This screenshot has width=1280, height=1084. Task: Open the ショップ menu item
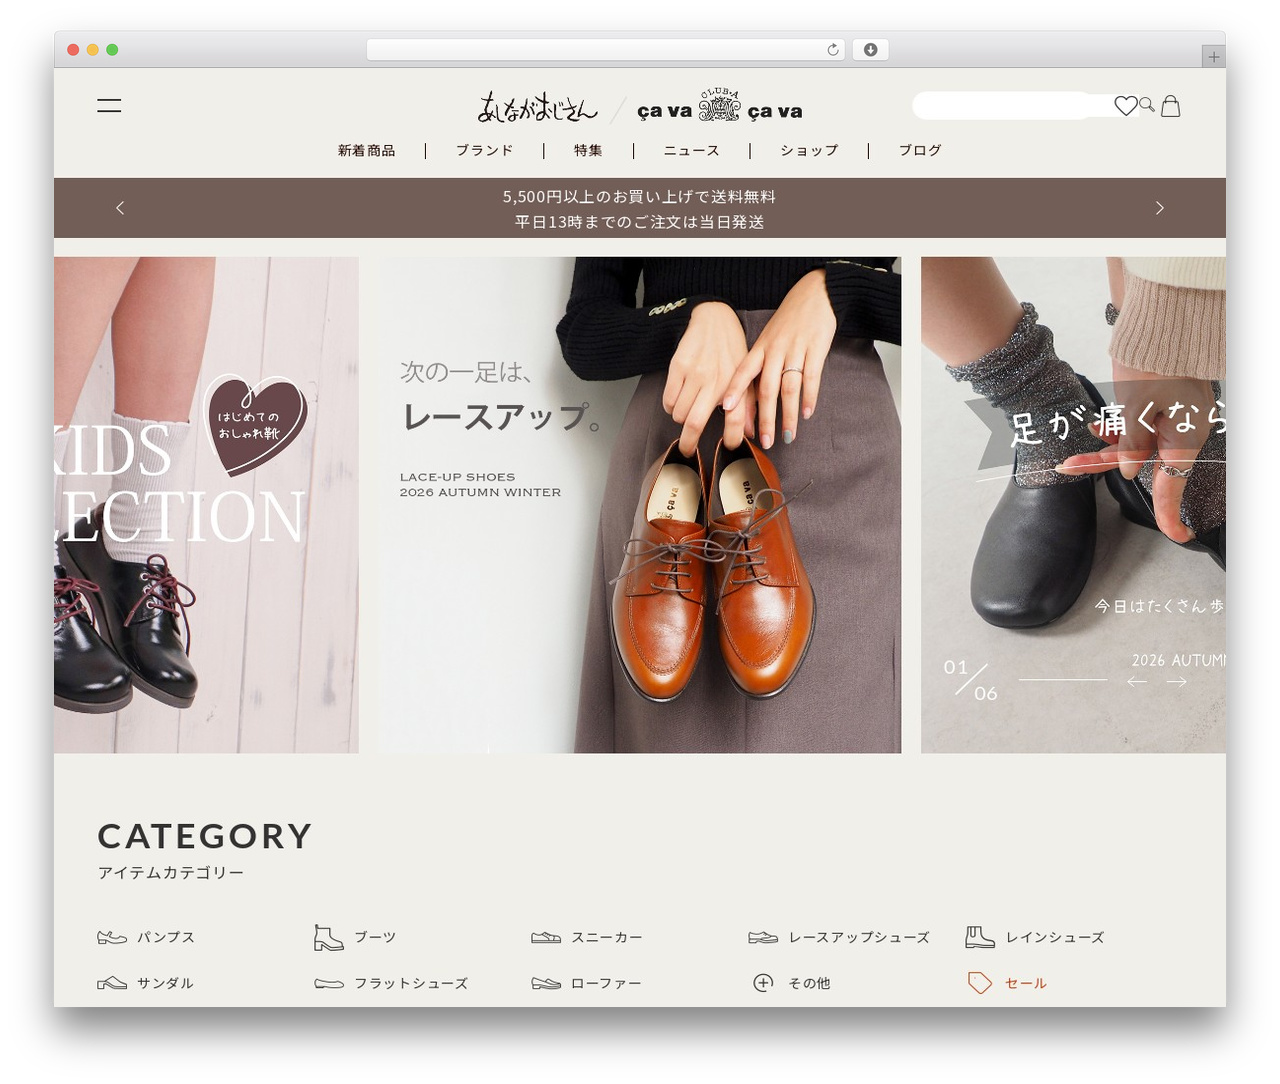810,150
